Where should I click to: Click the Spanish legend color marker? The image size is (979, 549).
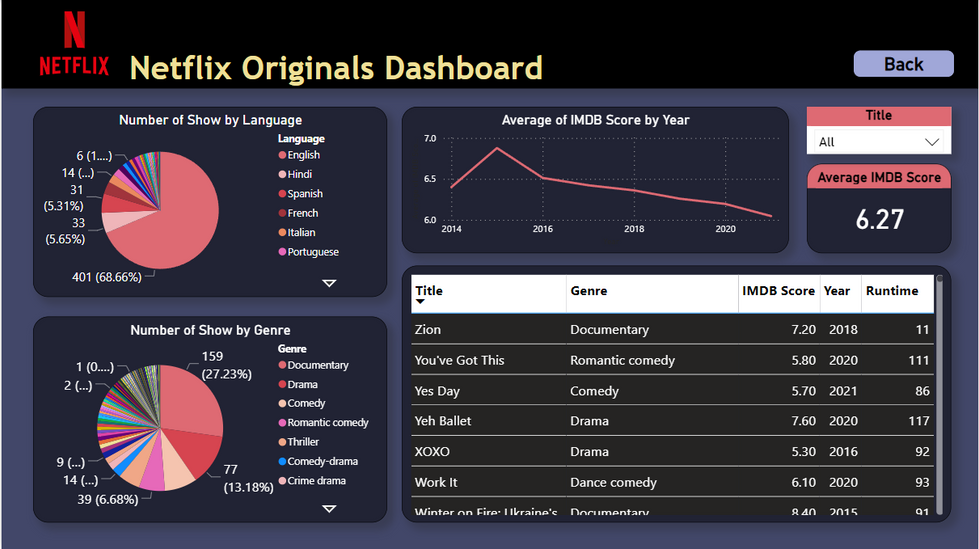(x=282, y=194)
